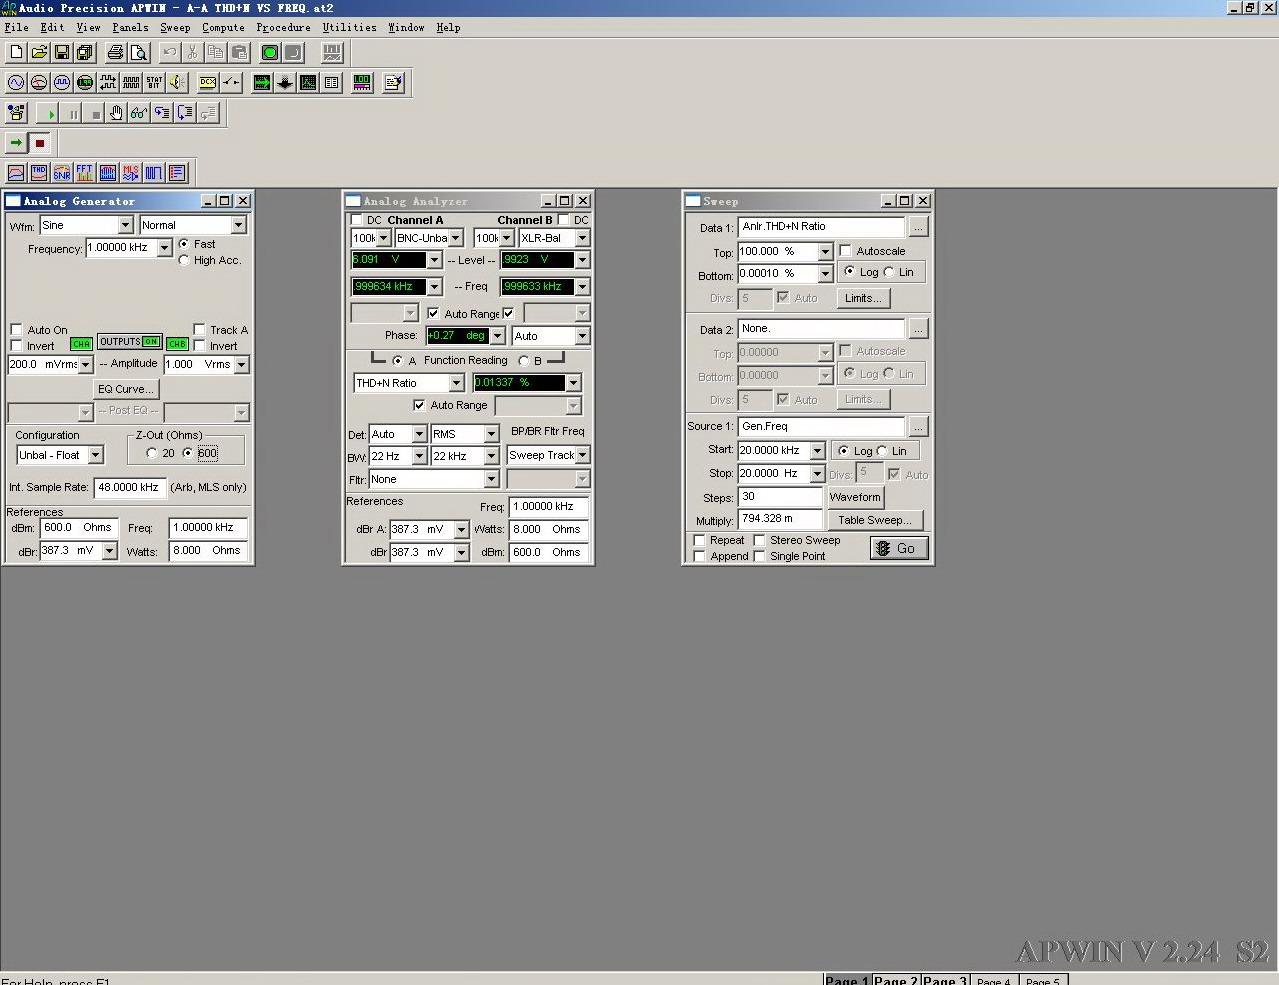Click the green arrow Go icon

(16, 143)
